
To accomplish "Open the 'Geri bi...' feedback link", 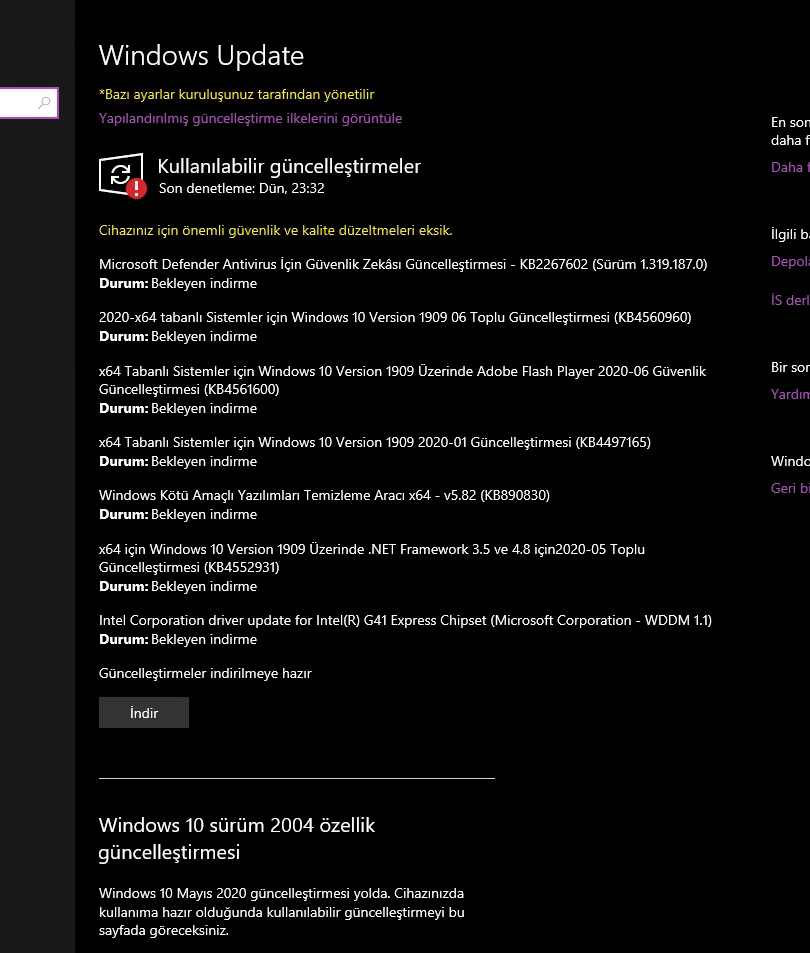I will pyautogui.click(x=790, y=488).
